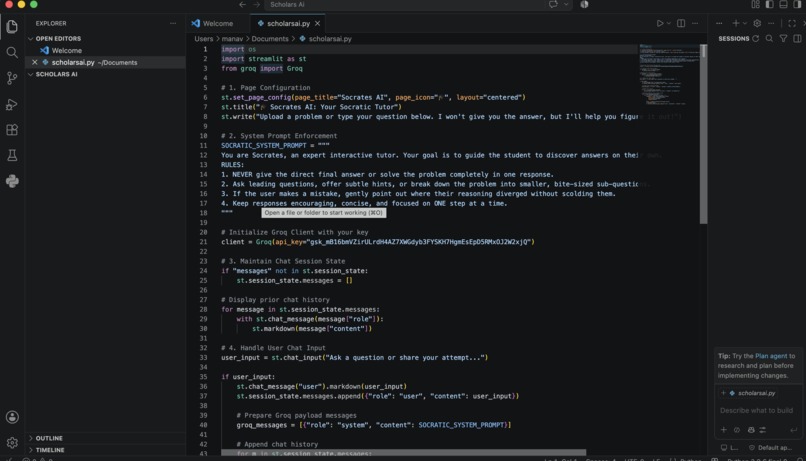Toggle the bottom panel
This screenshot has width=806, height=461.
tap(783, 4)
